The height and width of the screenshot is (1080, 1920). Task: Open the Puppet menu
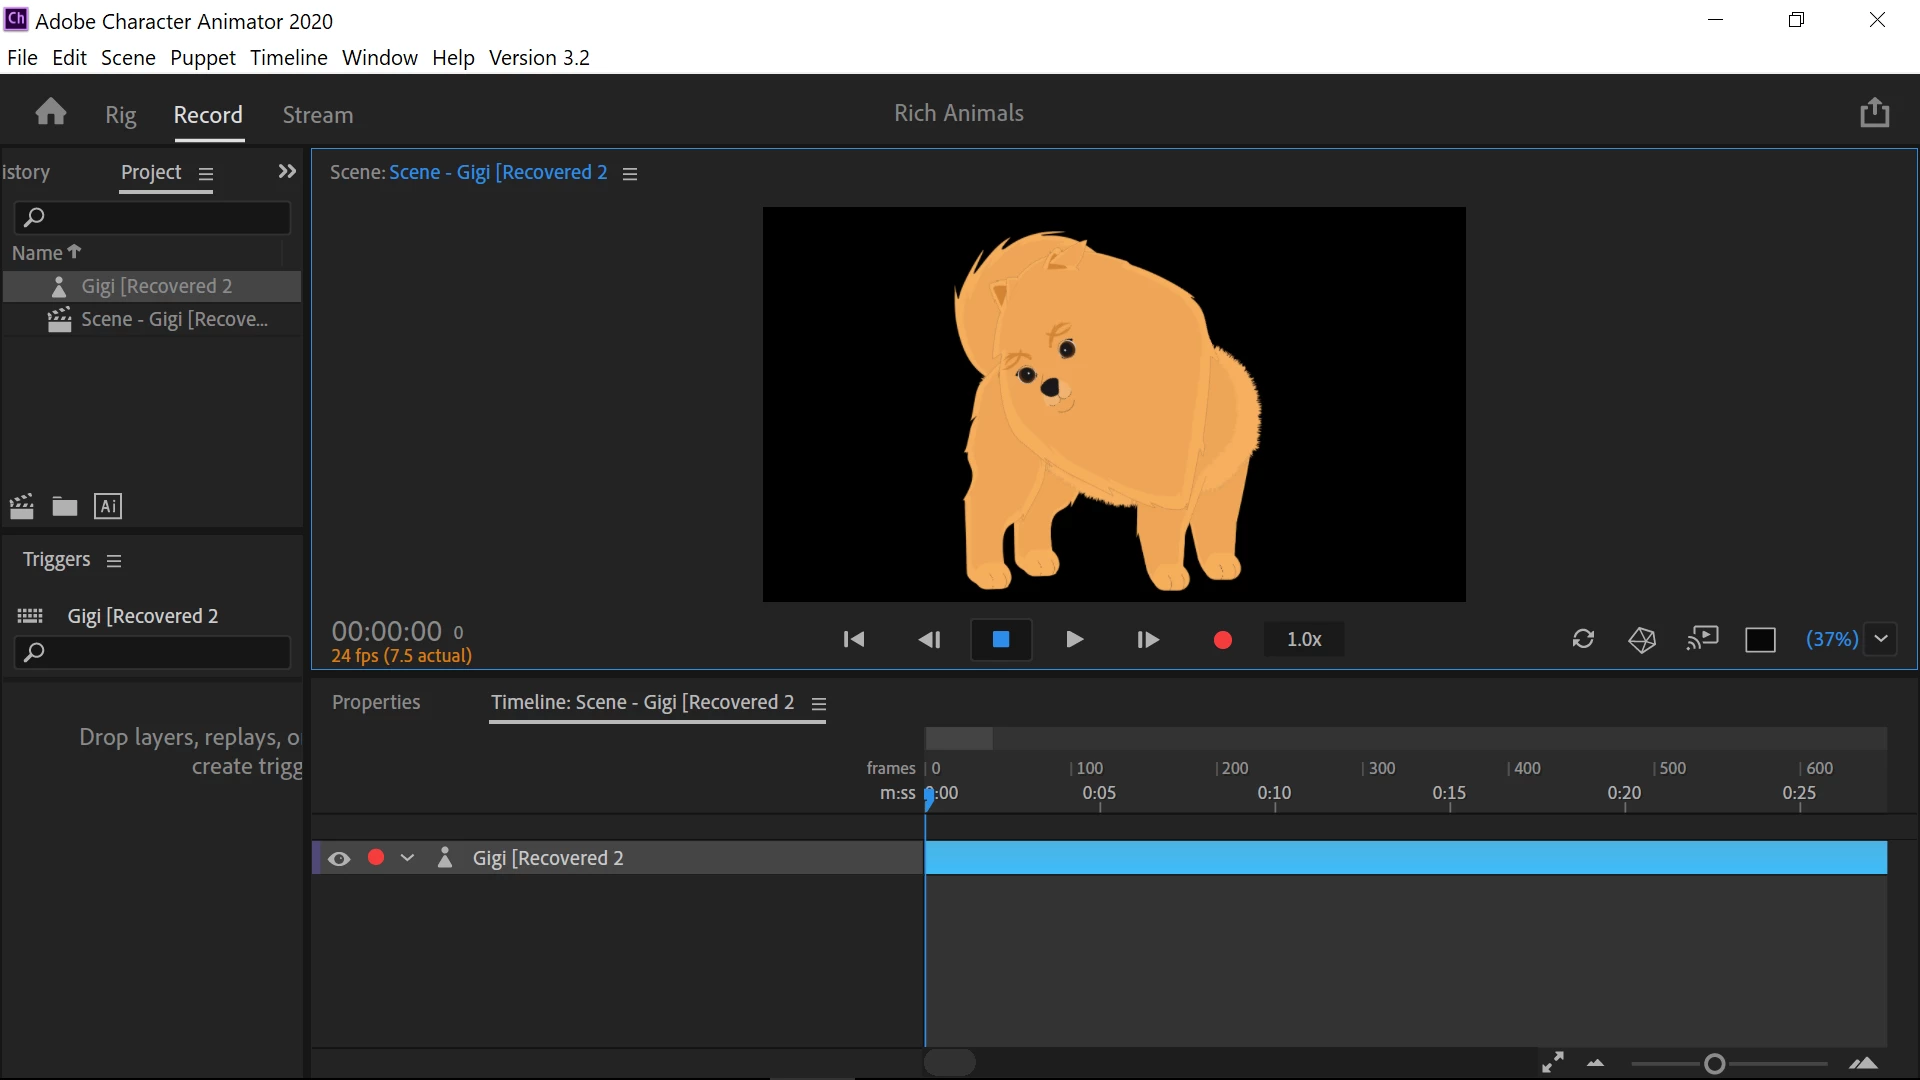202,58
